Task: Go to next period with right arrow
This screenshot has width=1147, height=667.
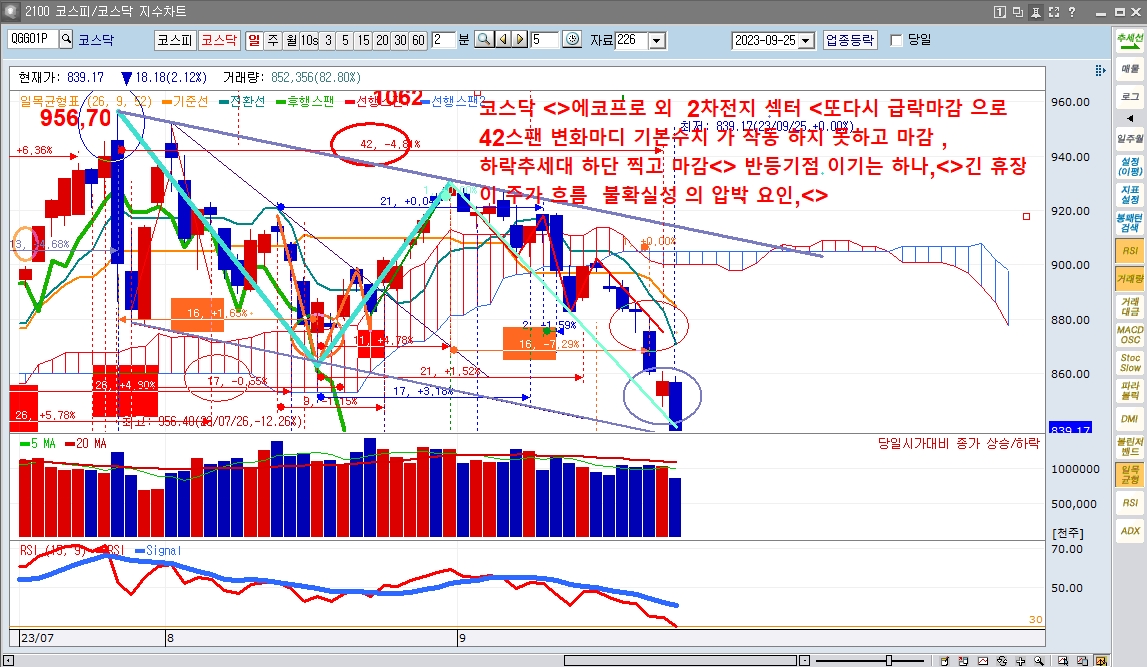Action: 520,39
